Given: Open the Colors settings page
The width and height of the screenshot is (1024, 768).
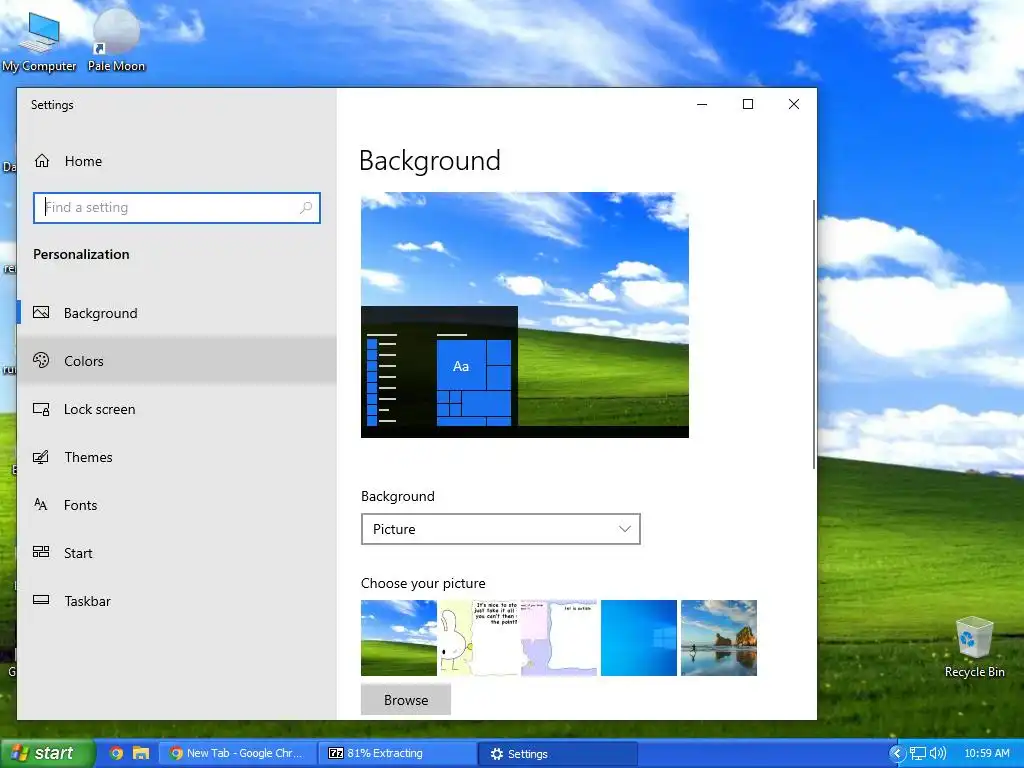Looking at the screenshot, I should tap(176, 360).
